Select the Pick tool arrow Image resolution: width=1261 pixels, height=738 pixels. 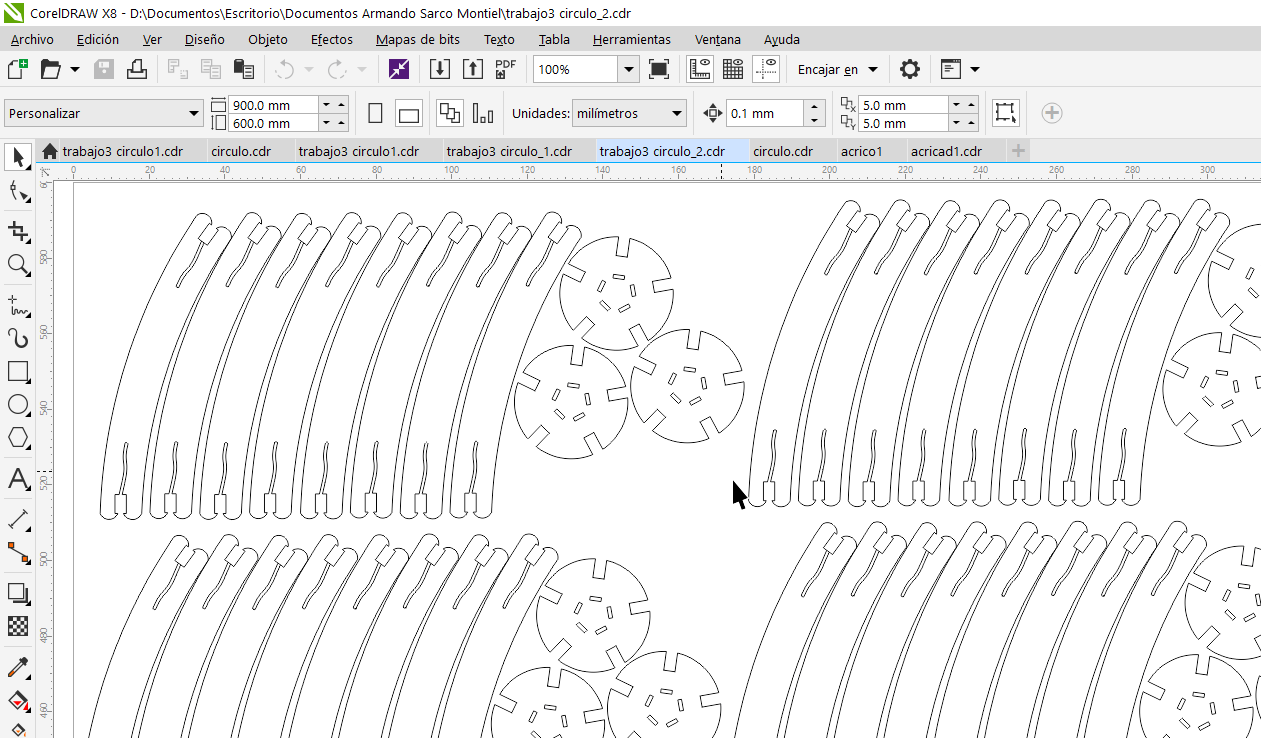(x=18, y=157)
